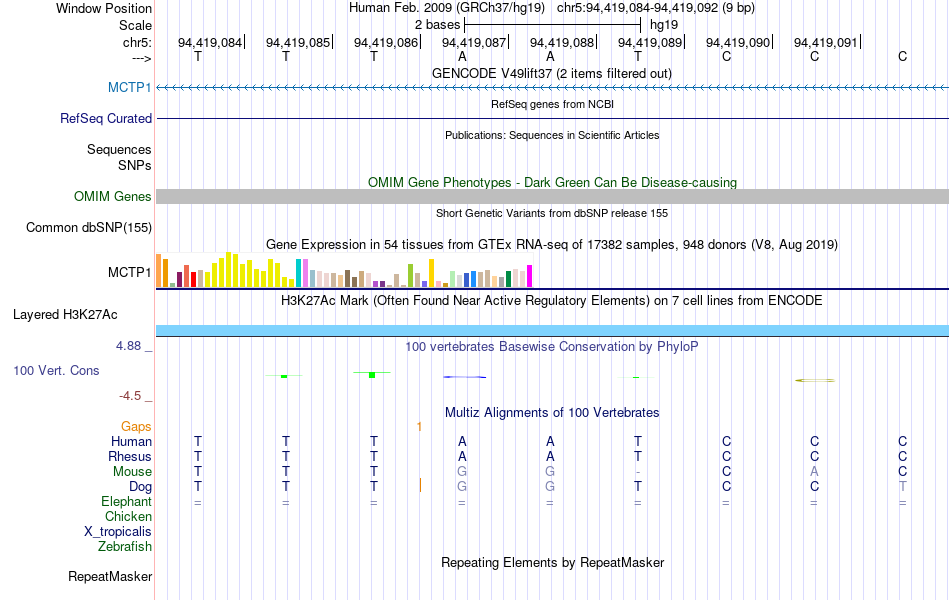
Task: Open the RepeatMasker track label
Action: [110, 576]
